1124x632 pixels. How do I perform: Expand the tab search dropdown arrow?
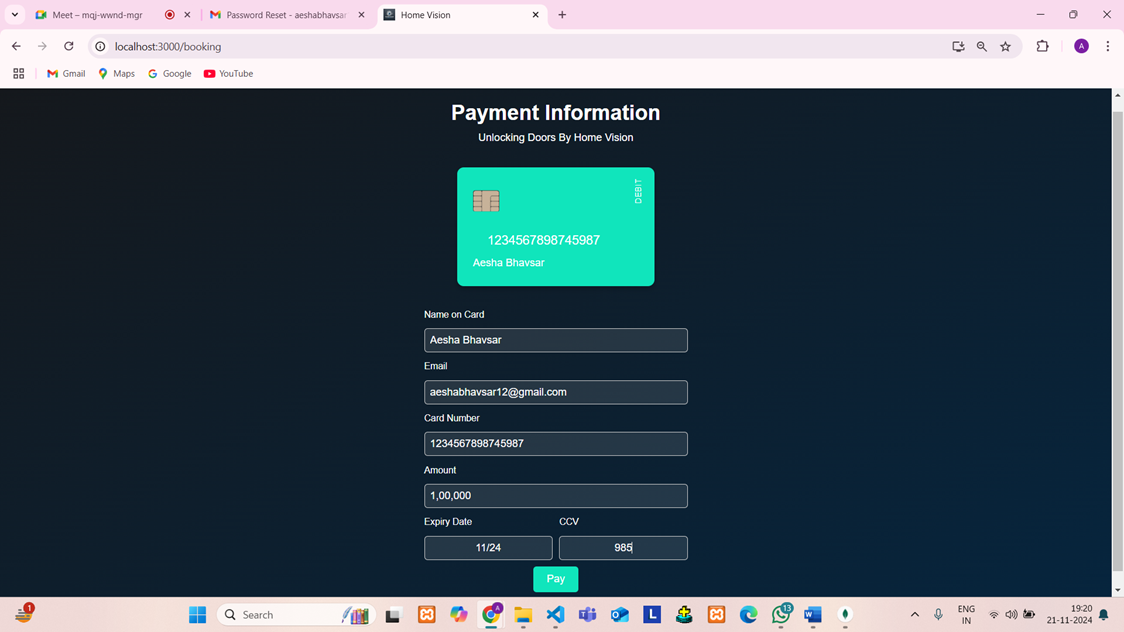[x=15, y=15]
